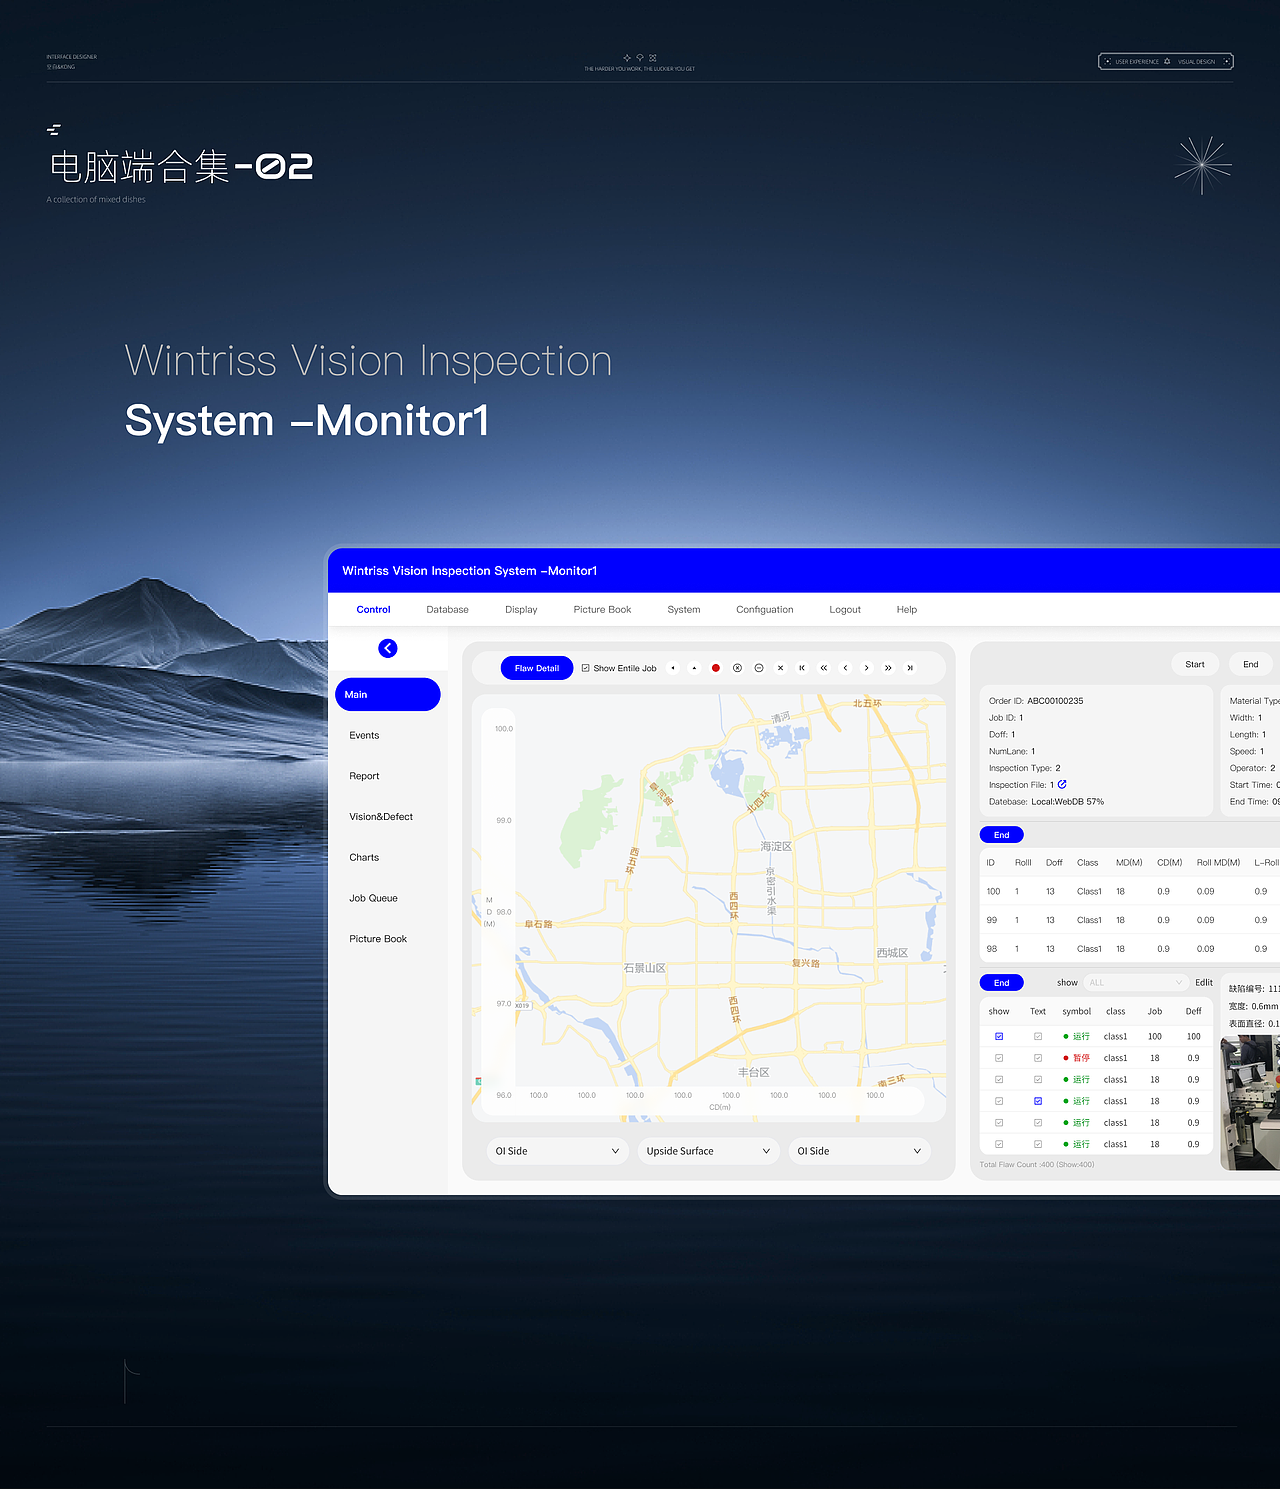This screenshot has height=1489, width=1280.
Task: Open the Display menu tab
Action: pyautogui.click(x=521, y=610)
